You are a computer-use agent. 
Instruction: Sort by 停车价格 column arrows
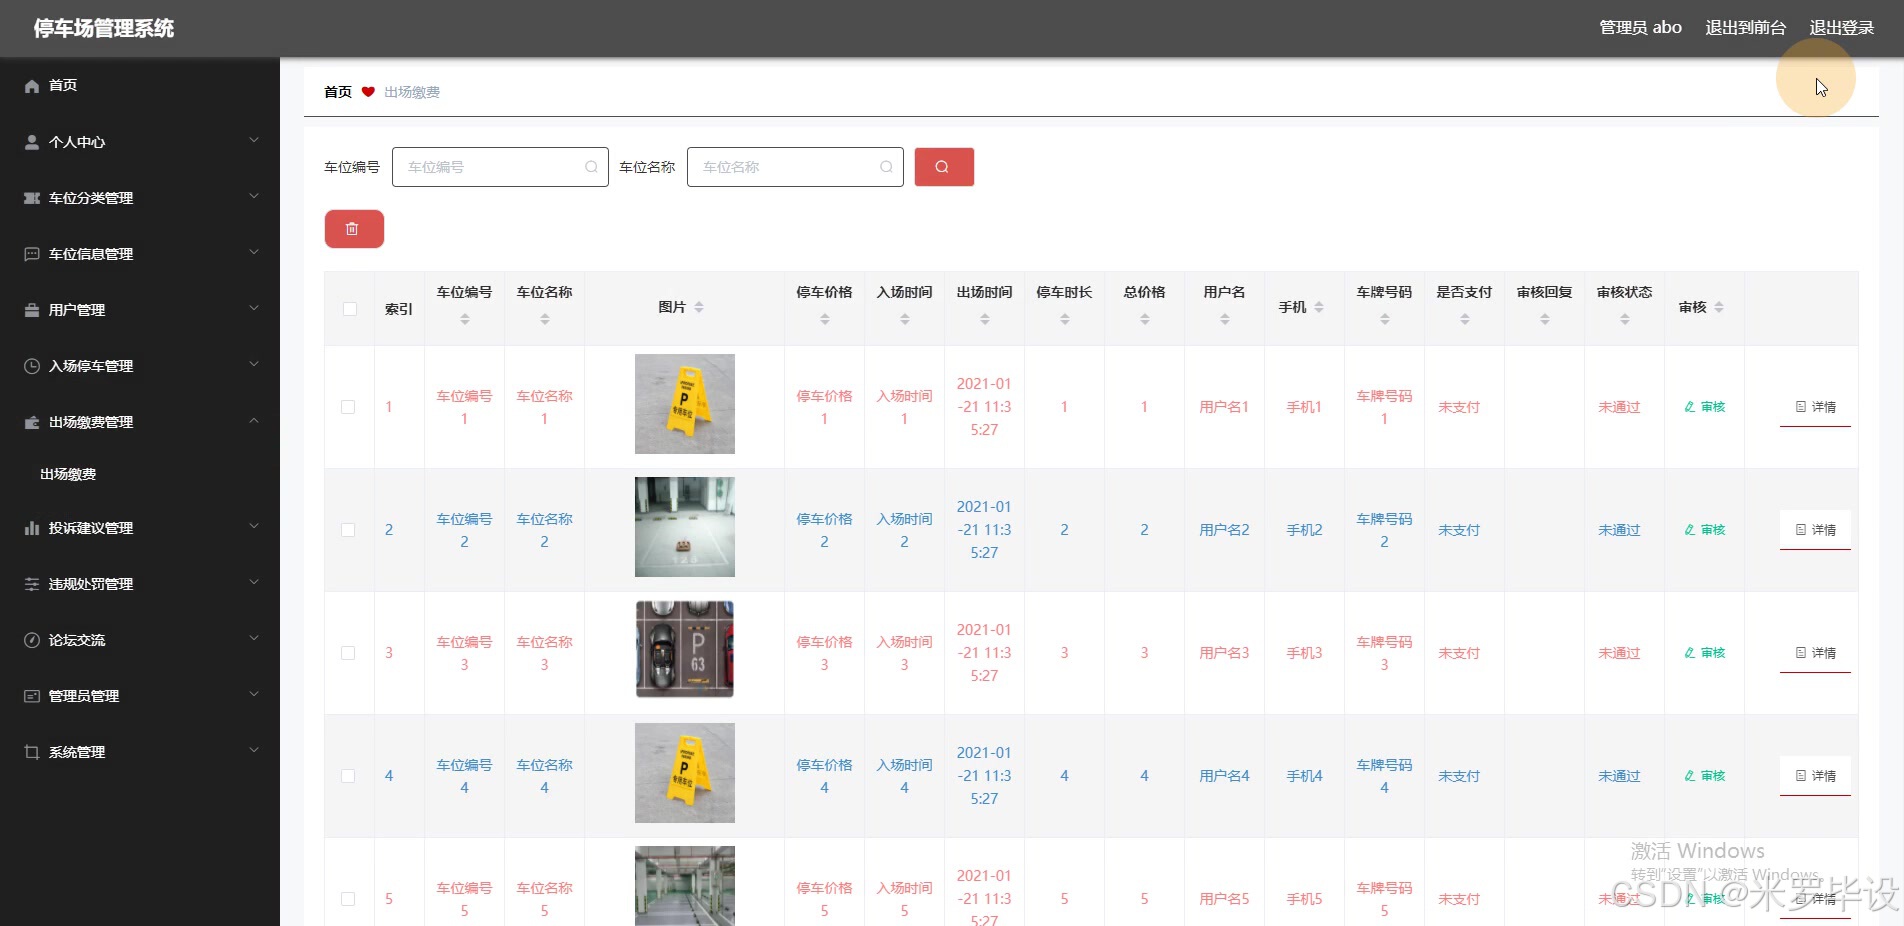824,319
